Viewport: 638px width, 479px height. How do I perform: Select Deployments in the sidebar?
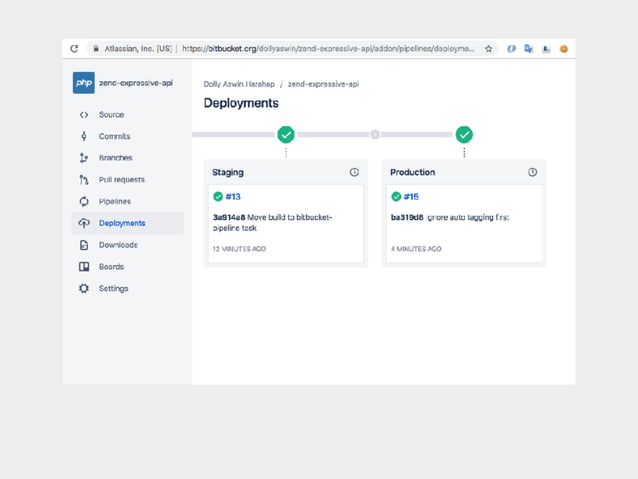tap(121, 223)
